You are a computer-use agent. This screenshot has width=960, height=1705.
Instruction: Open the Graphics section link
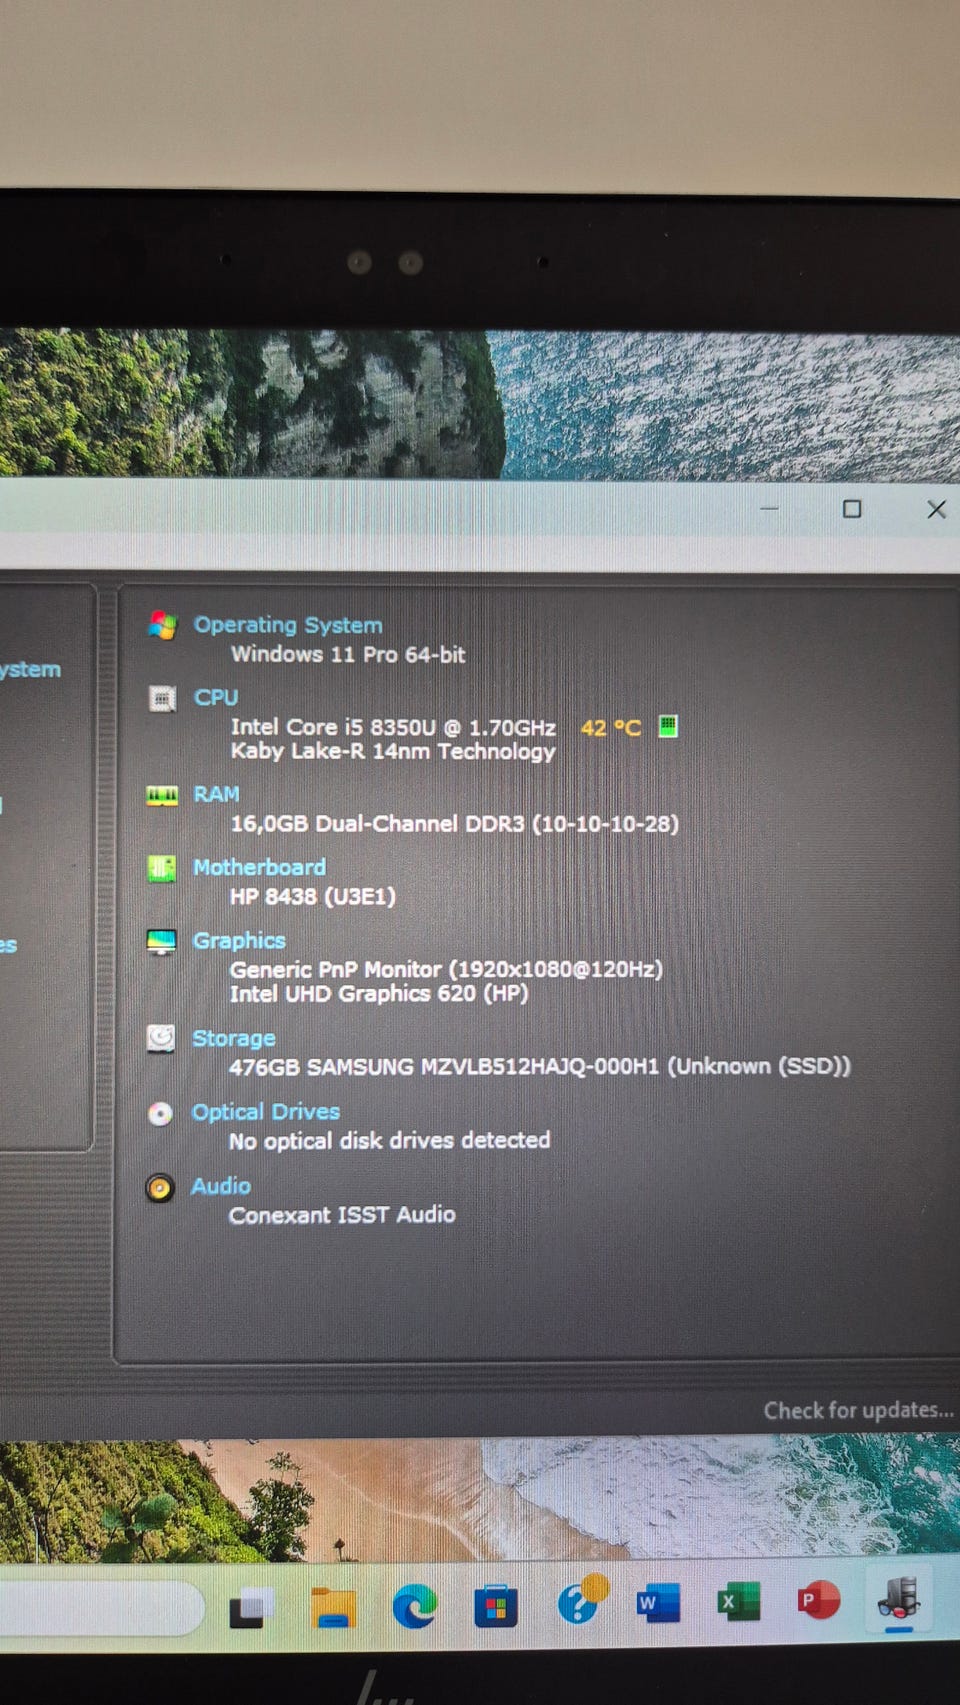point(239,941)
